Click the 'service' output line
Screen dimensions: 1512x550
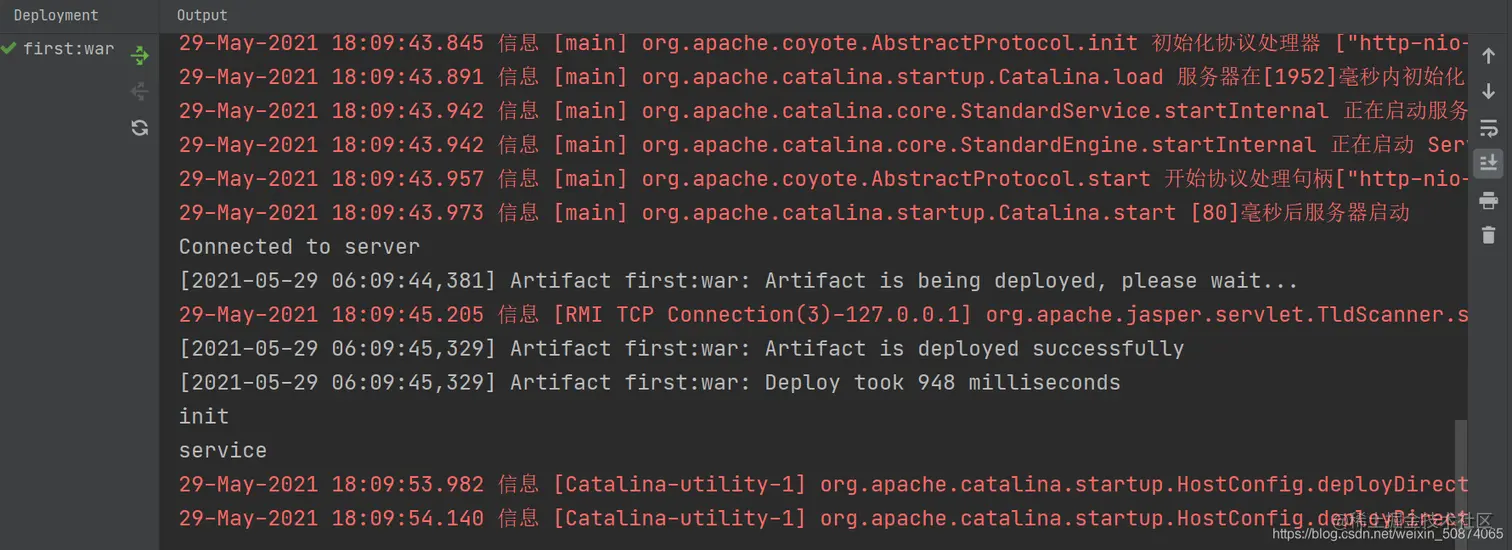[x=223, y=450]
